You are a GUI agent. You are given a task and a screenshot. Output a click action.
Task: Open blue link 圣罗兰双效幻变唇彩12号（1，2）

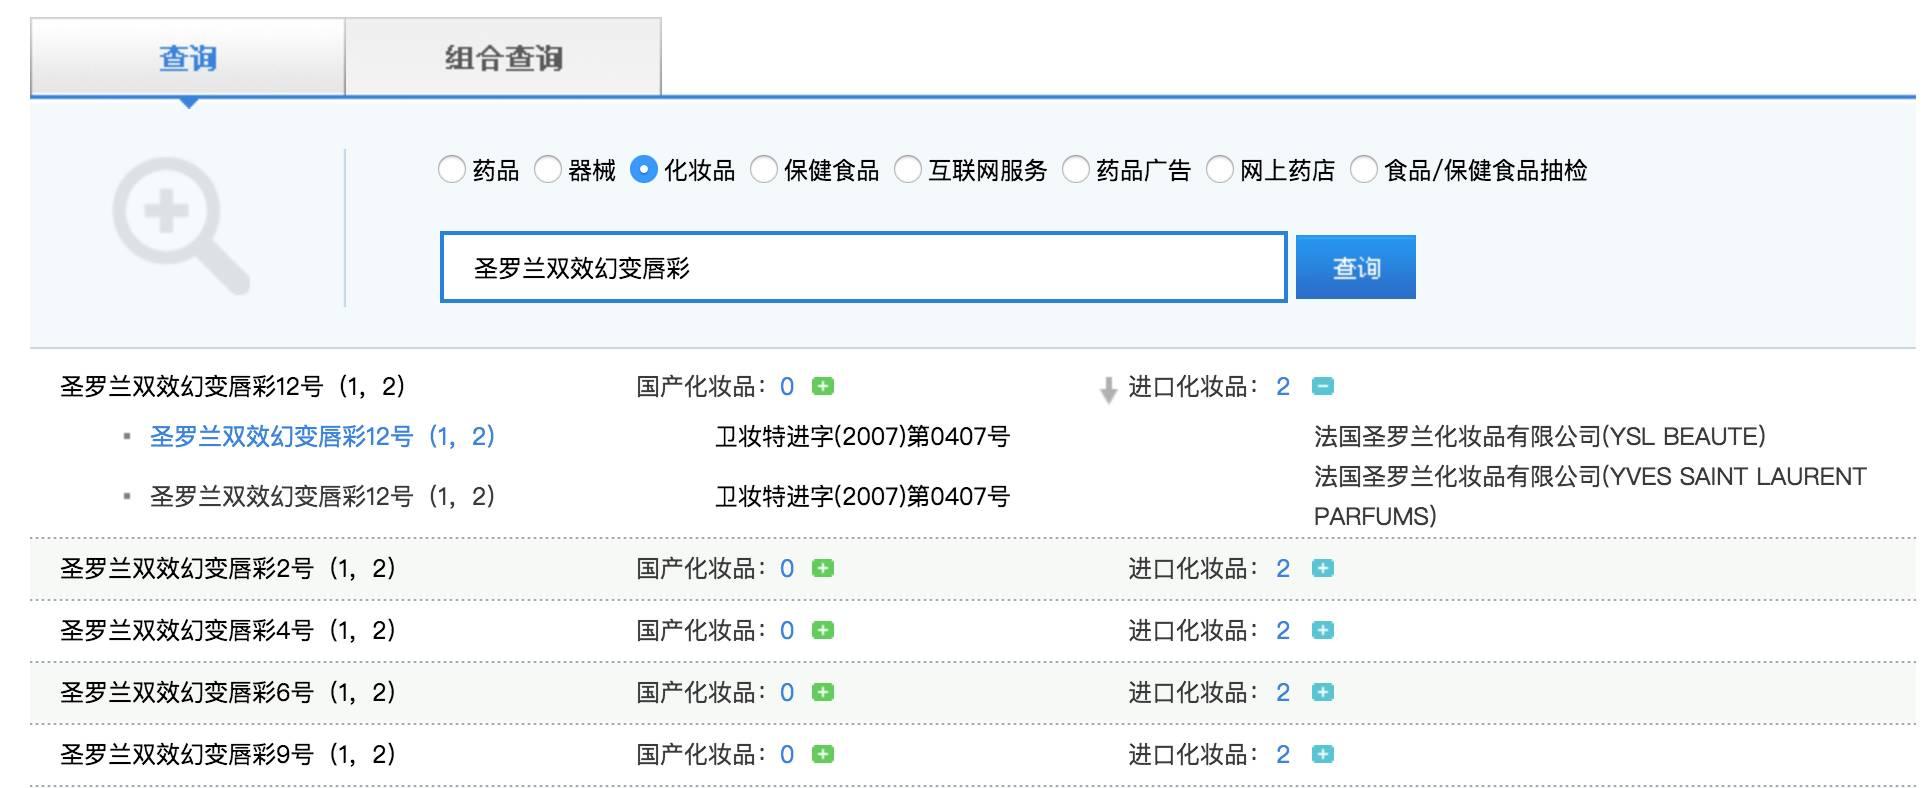(322, 437)
